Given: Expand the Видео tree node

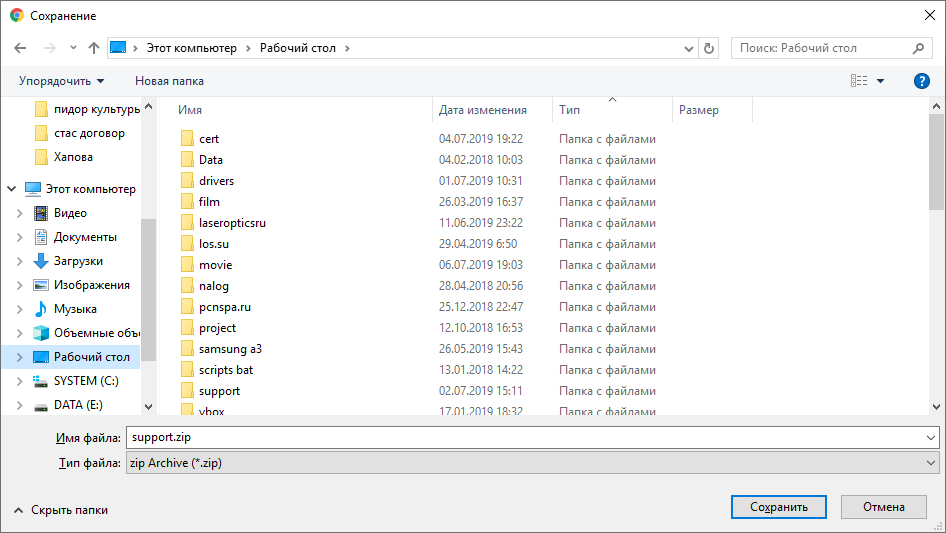Looking at the screenshot, I should [19, 213].
